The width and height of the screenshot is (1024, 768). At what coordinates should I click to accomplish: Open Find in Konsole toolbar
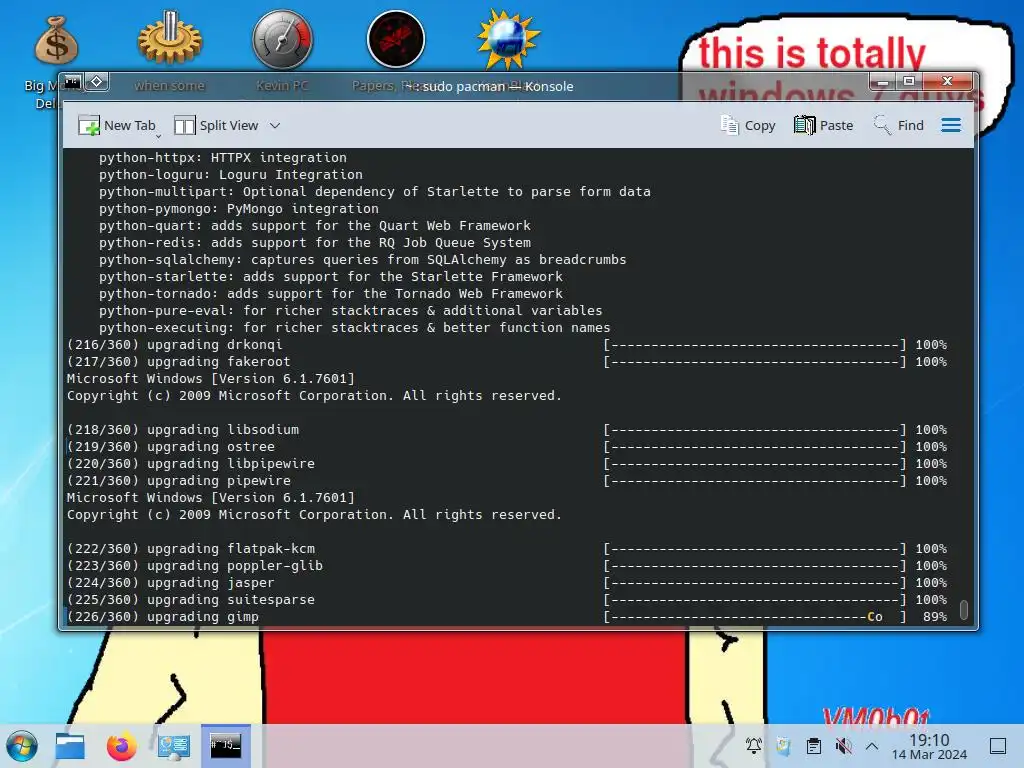[899, 125]
